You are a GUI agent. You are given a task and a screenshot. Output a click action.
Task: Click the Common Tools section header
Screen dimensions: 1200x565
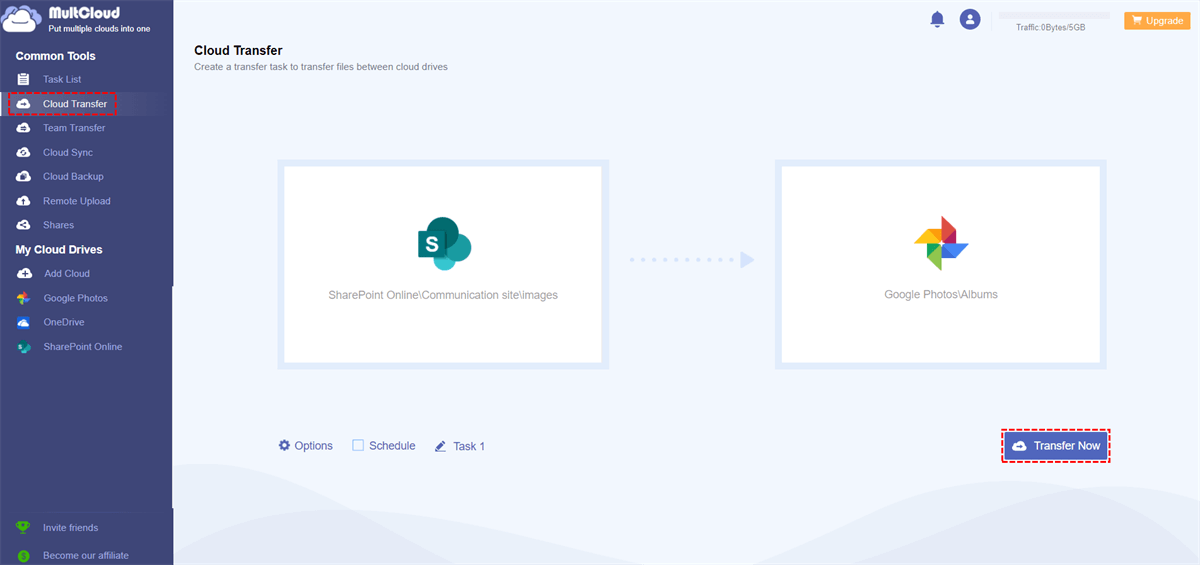tap(56, 56)
